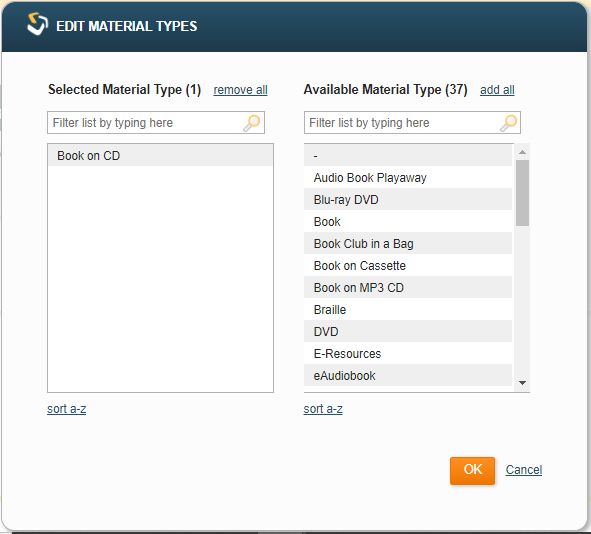Screen dimensions: 591x534
Task: Select Book on Cassette item
Action: click(408, 265)
